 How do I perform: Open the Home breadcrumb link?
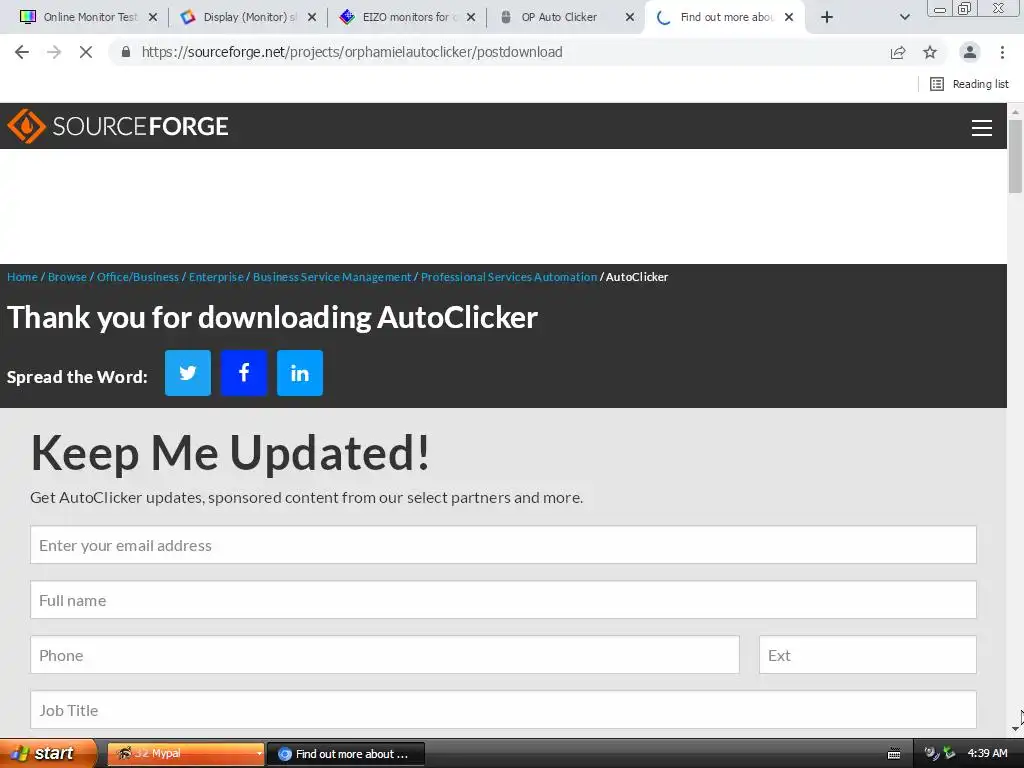(x=22, y=277)
